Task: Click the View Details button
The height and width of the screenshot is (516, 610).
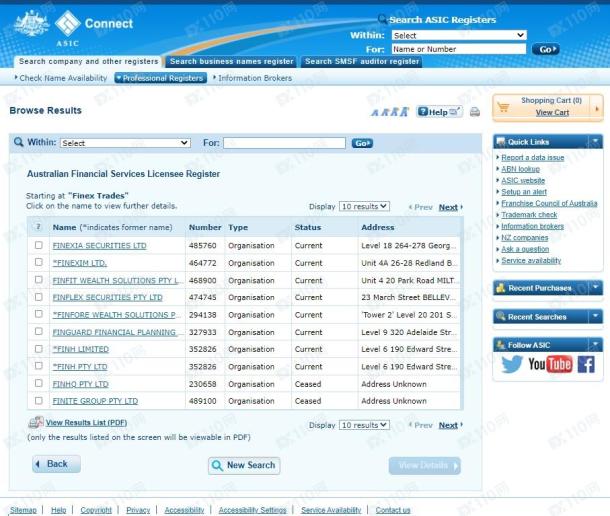Action: pyautogui.click(x=425, y=465)
